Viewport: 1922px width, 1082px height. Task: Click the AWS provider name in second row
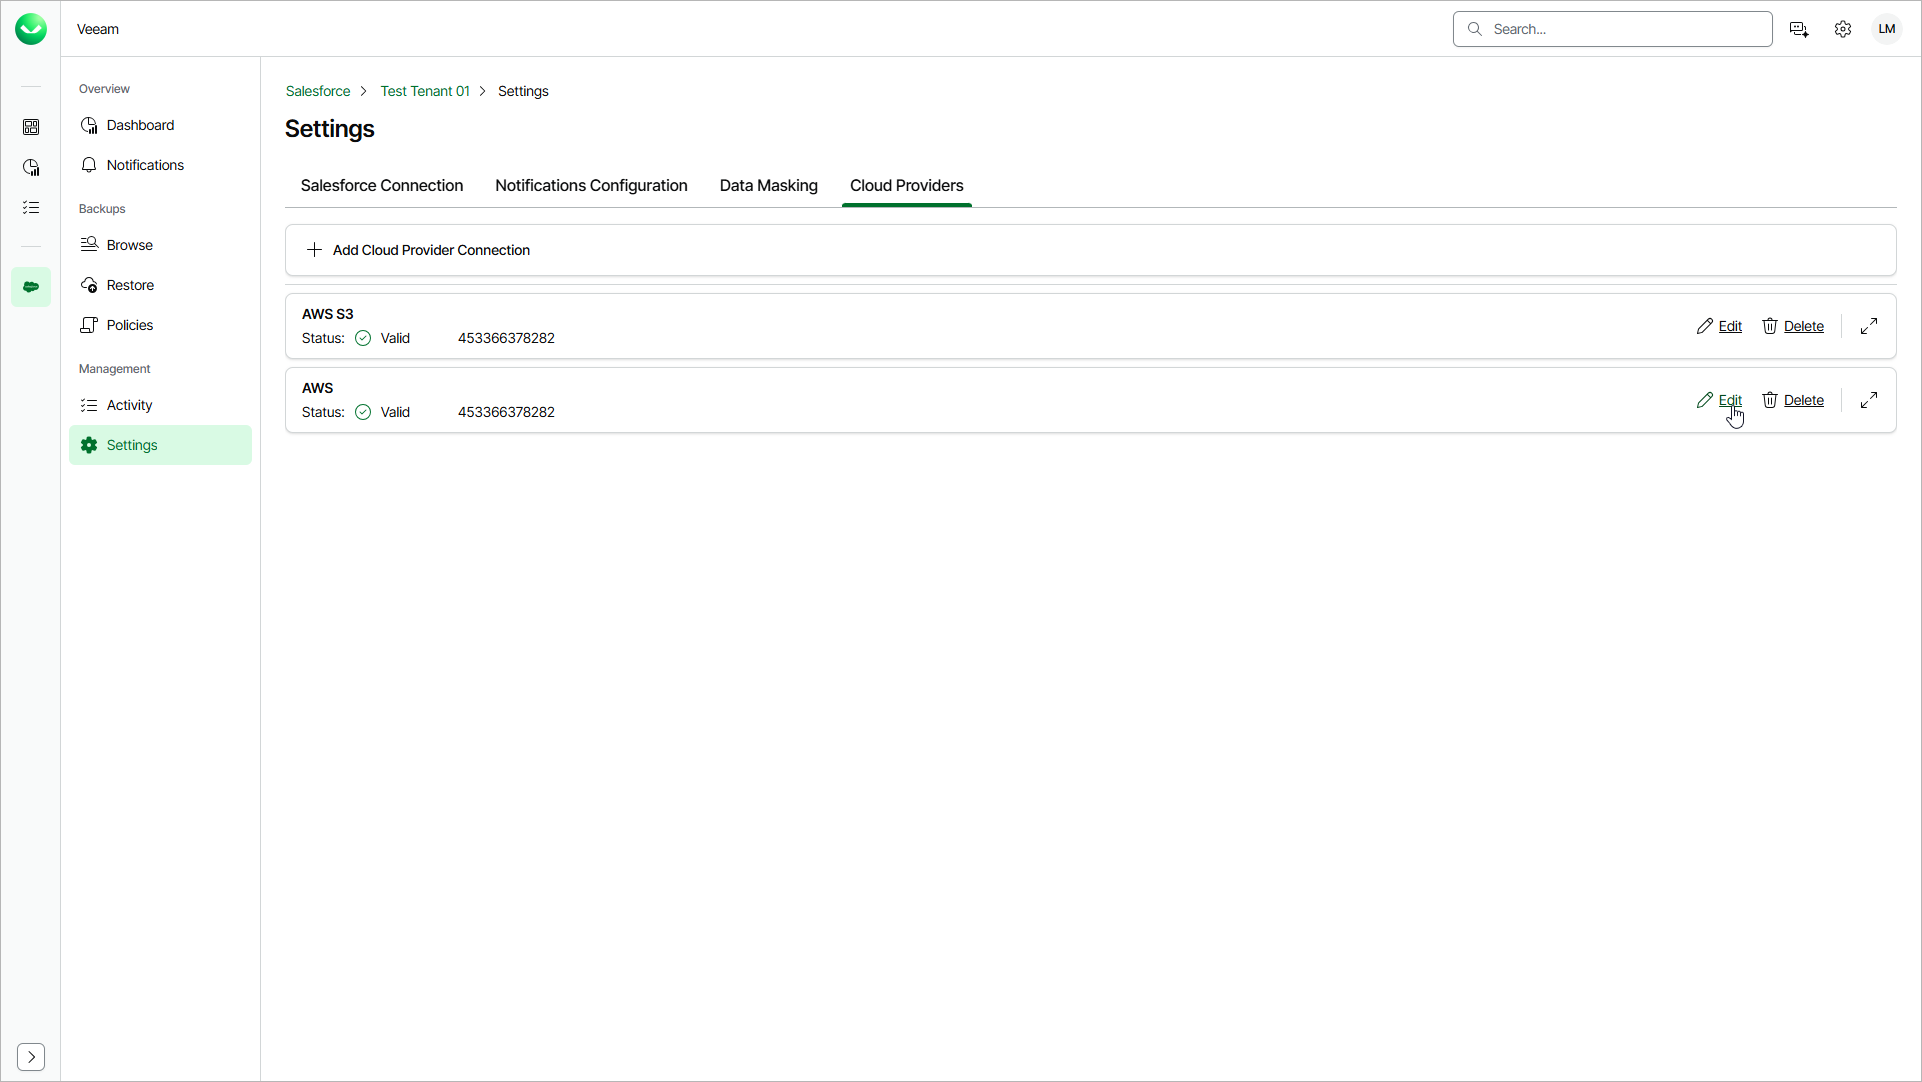[318, 388]
